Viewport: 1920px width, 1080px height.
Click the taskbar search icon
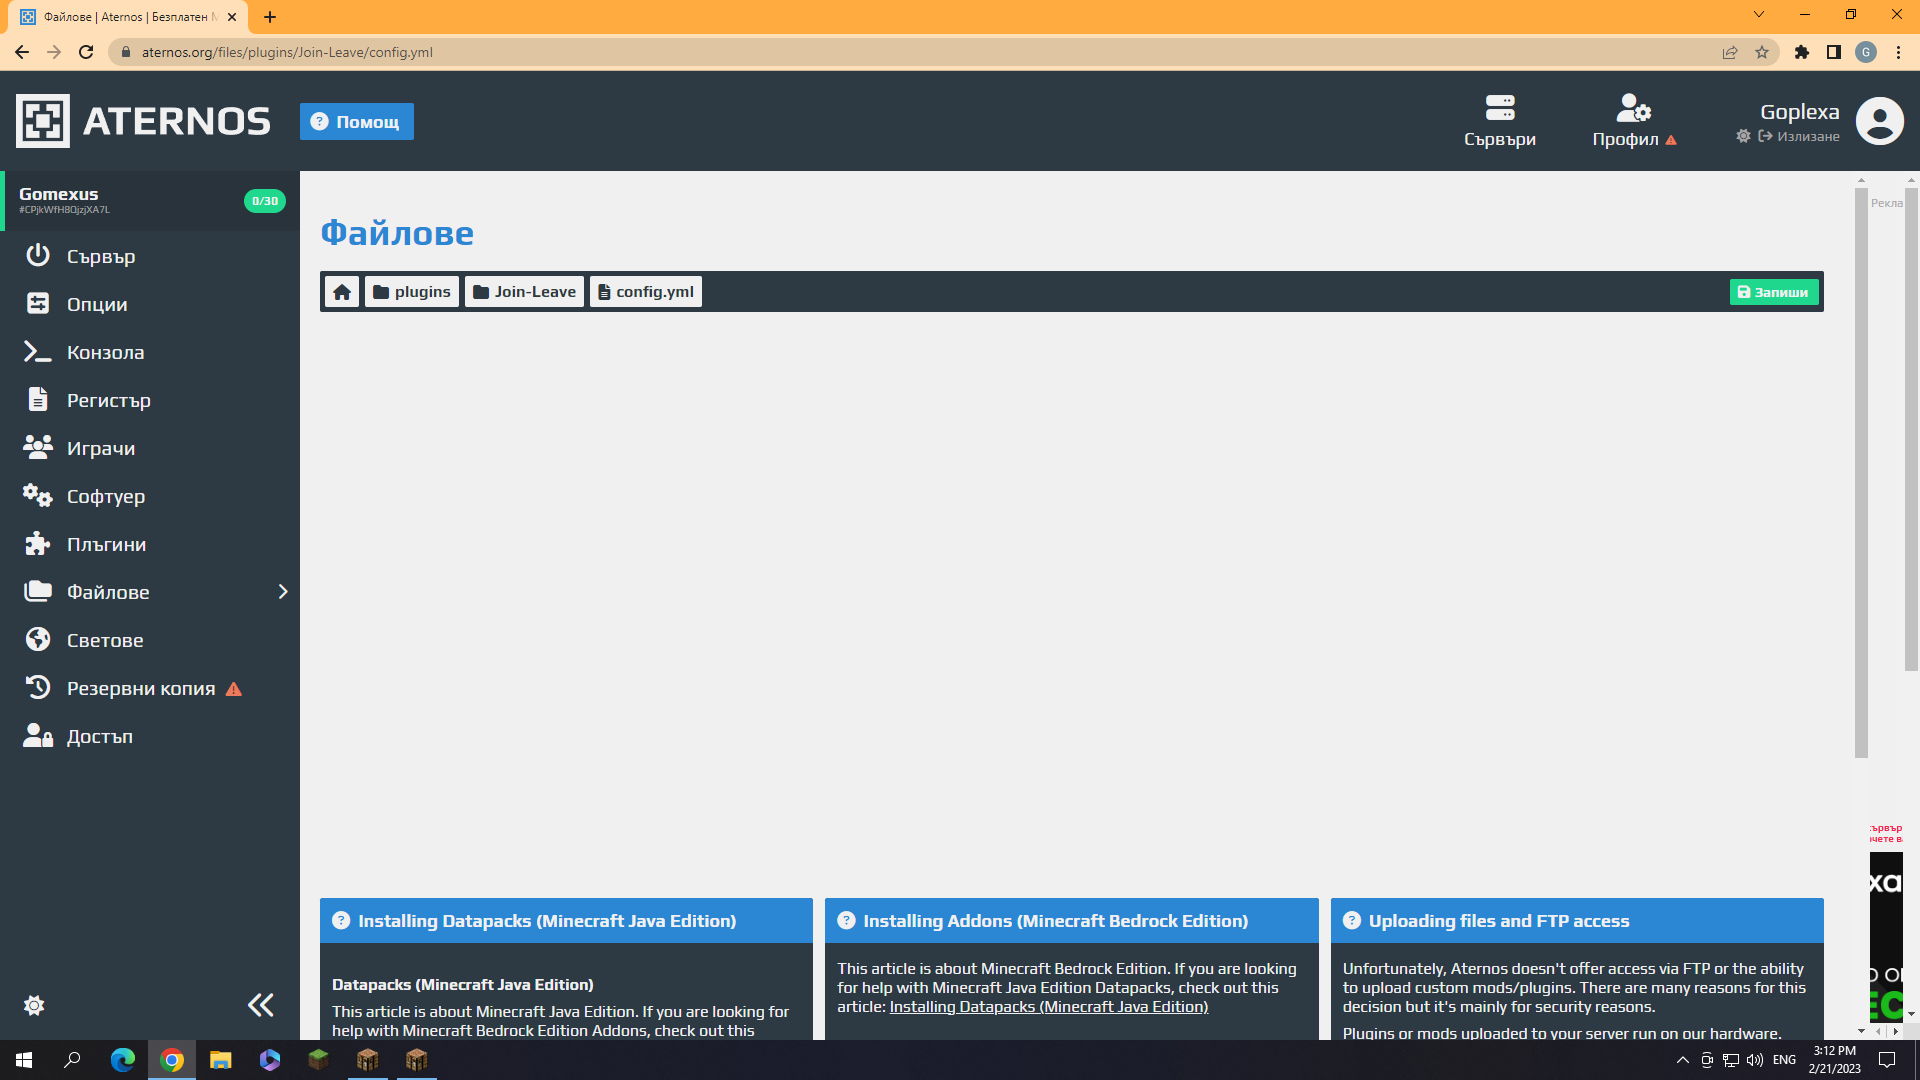coord(72,1060)
